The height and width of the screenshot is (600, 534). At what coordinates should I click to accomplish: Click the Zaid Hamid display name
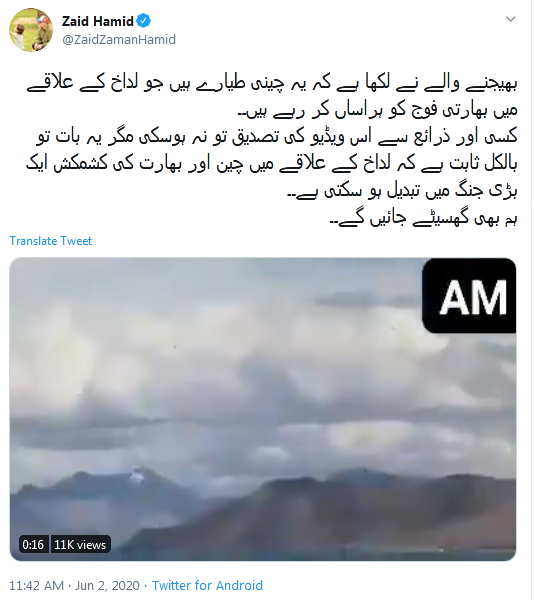pyautogui.click(x=98, y=21)
